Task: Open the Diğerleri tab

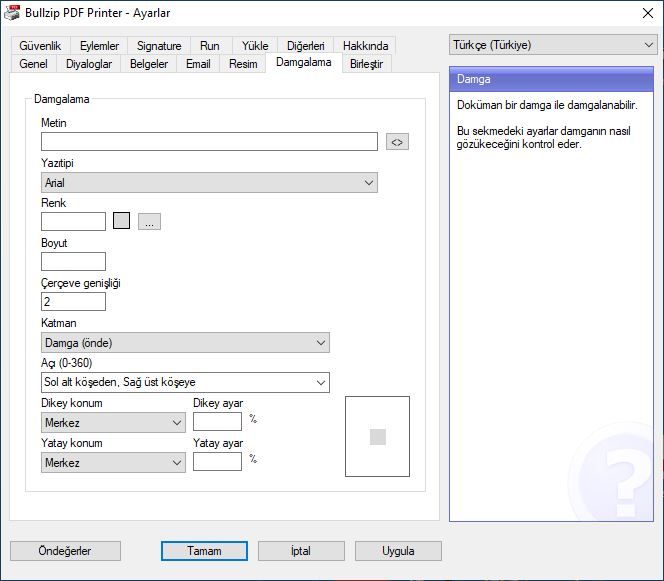Action: point(306,46)
